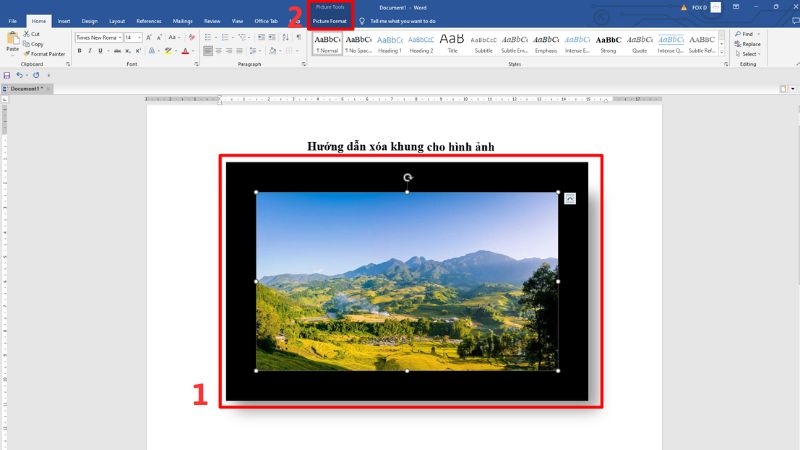The height and width of the screenshot is (450, 800).
Task: Click the picture's rotation handle
Action: (x=407, y=178)
